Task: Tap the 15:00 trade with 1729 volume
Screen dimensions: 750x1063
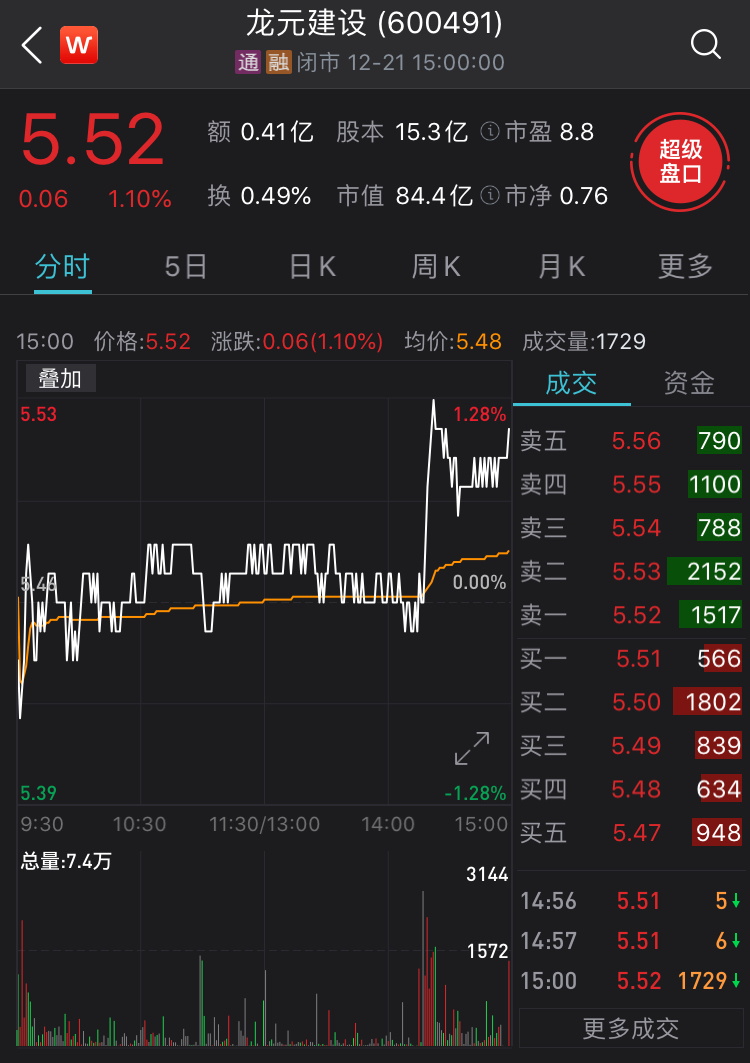Action: (x=631, y=981)
